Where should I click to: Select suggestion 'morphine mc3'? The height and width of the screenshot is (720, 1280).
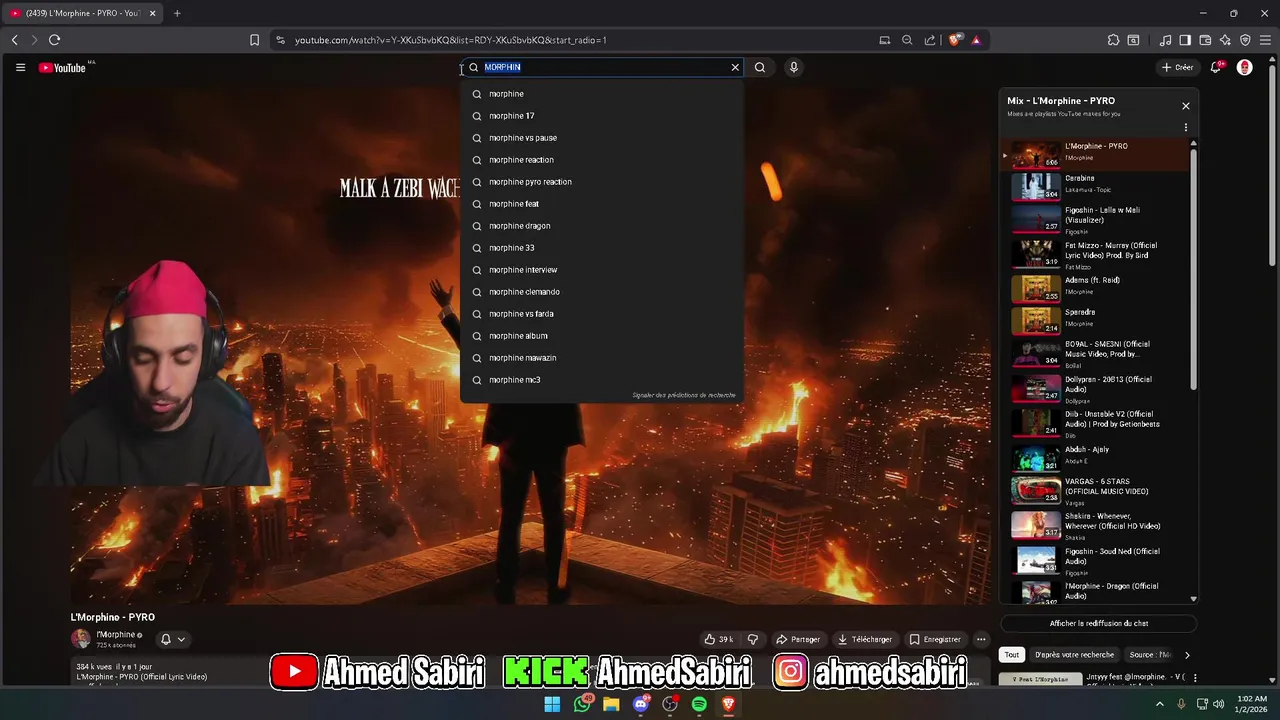pyautogui.click(x=601, y=380)
